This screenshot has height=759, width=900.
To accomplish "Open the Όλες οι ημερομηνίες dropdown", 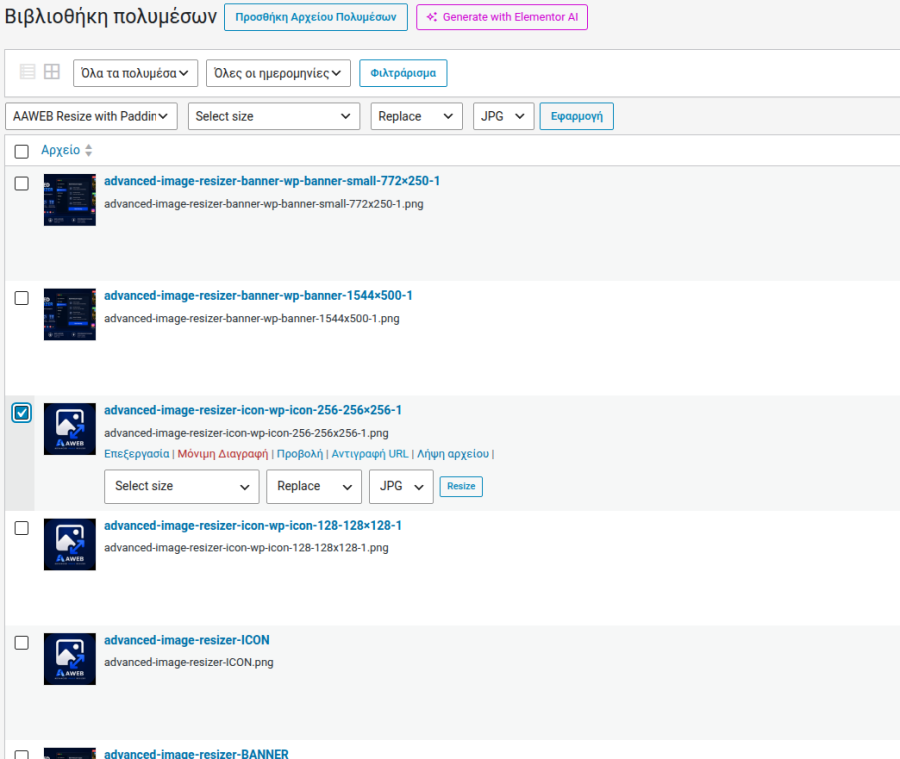I will pyautogui.click(x=278, y=73).
